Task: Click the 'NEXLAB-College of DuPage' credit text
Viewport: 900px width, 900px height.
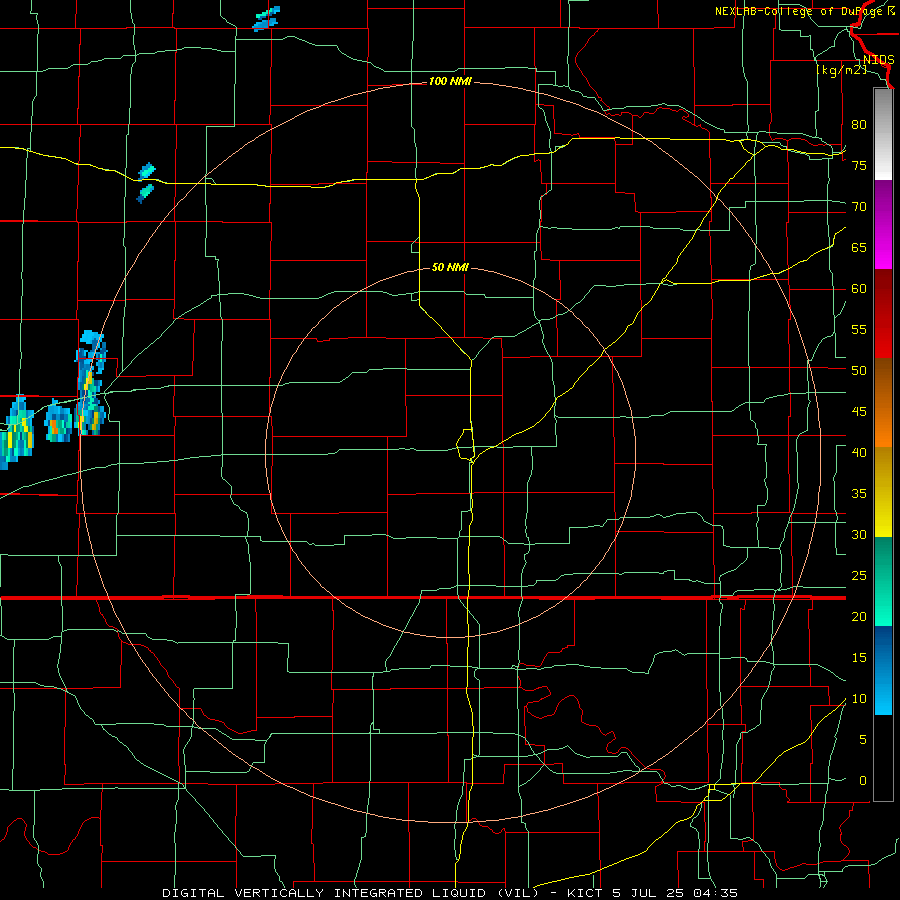Action: pos(800,11)
